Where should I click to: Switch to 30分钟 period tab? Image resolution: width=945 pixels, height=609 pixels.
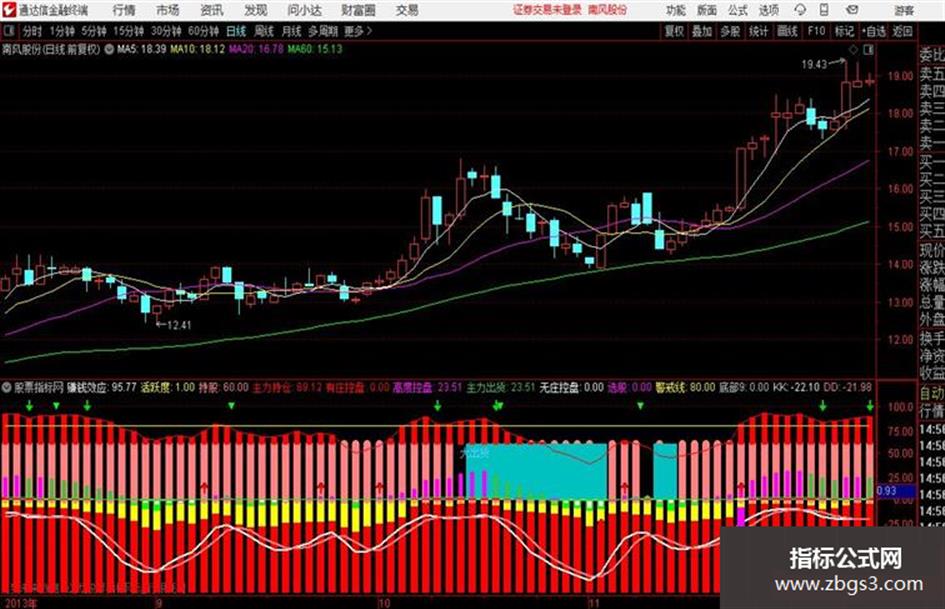tap(166, 31)
